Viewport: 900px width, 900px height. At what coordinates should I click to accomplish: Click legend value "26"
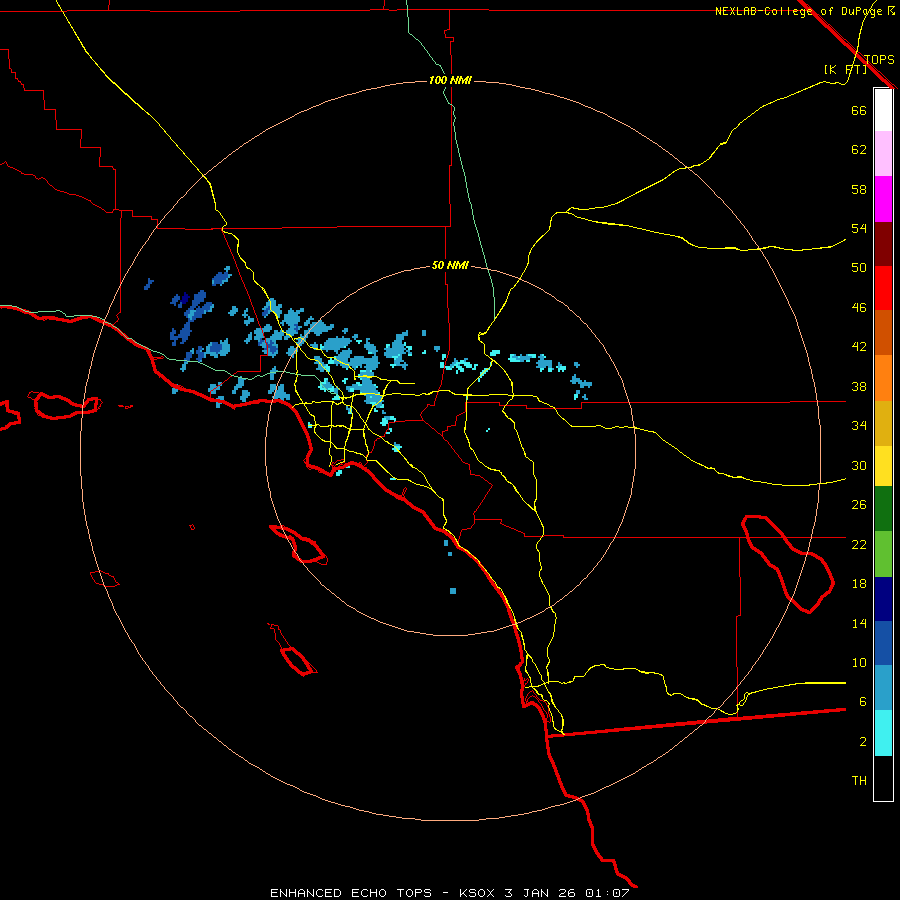(x=859, y=505)
